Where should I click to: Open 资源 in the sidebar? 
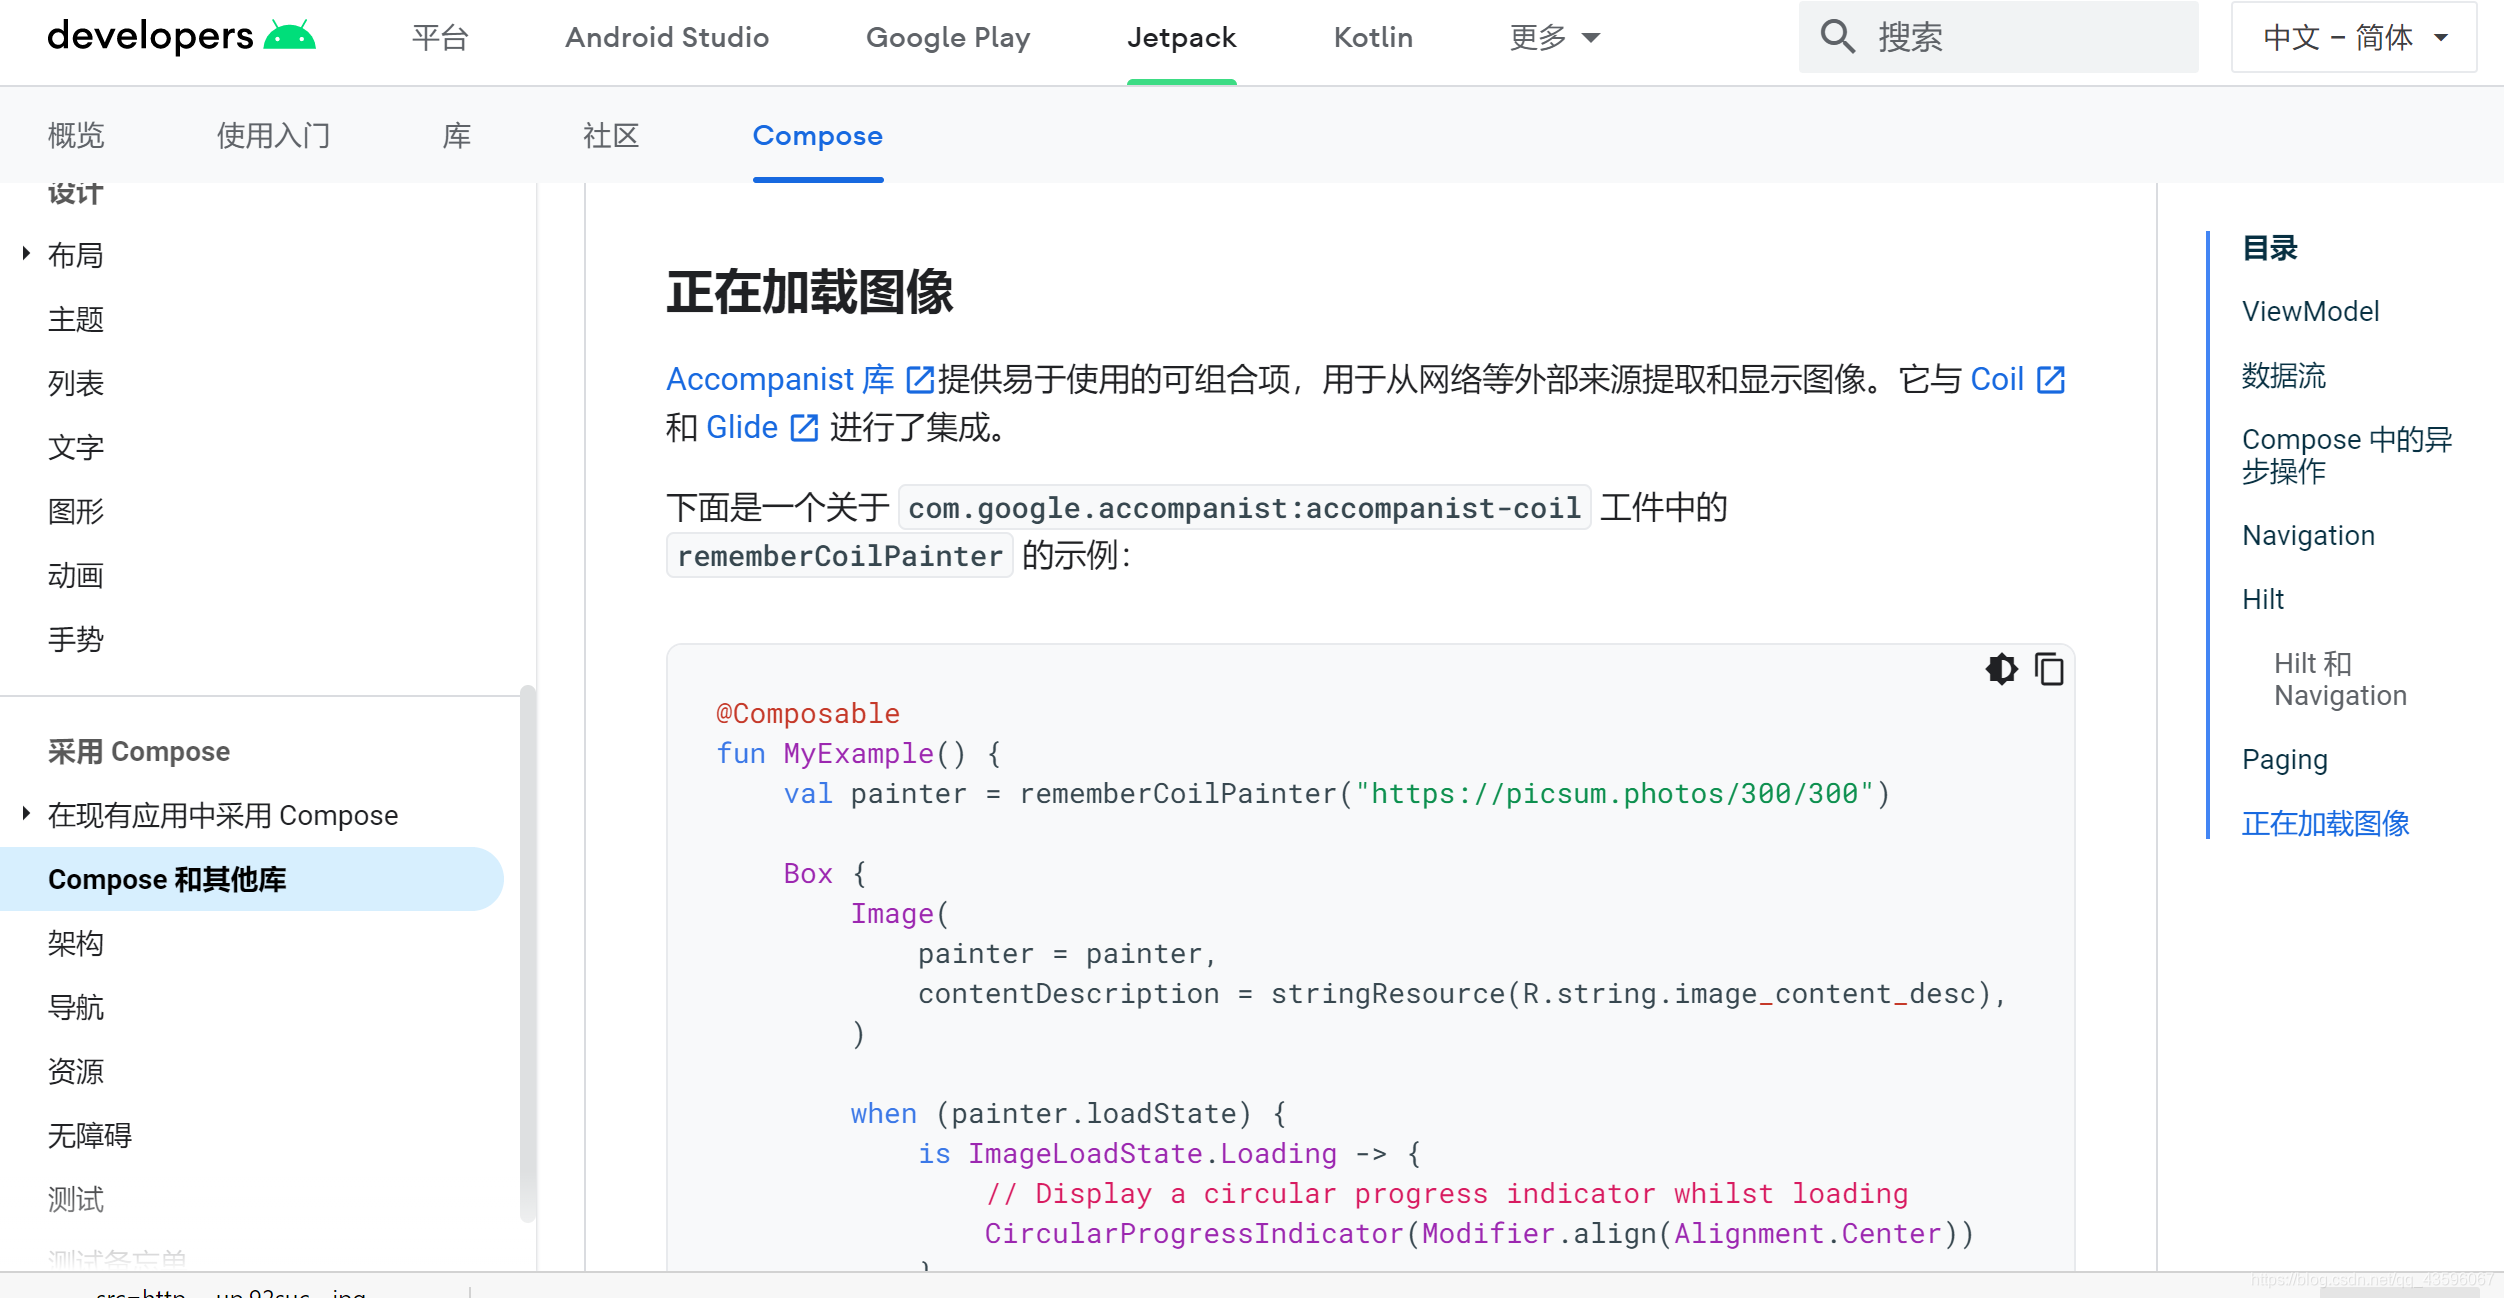point(76,1071)
